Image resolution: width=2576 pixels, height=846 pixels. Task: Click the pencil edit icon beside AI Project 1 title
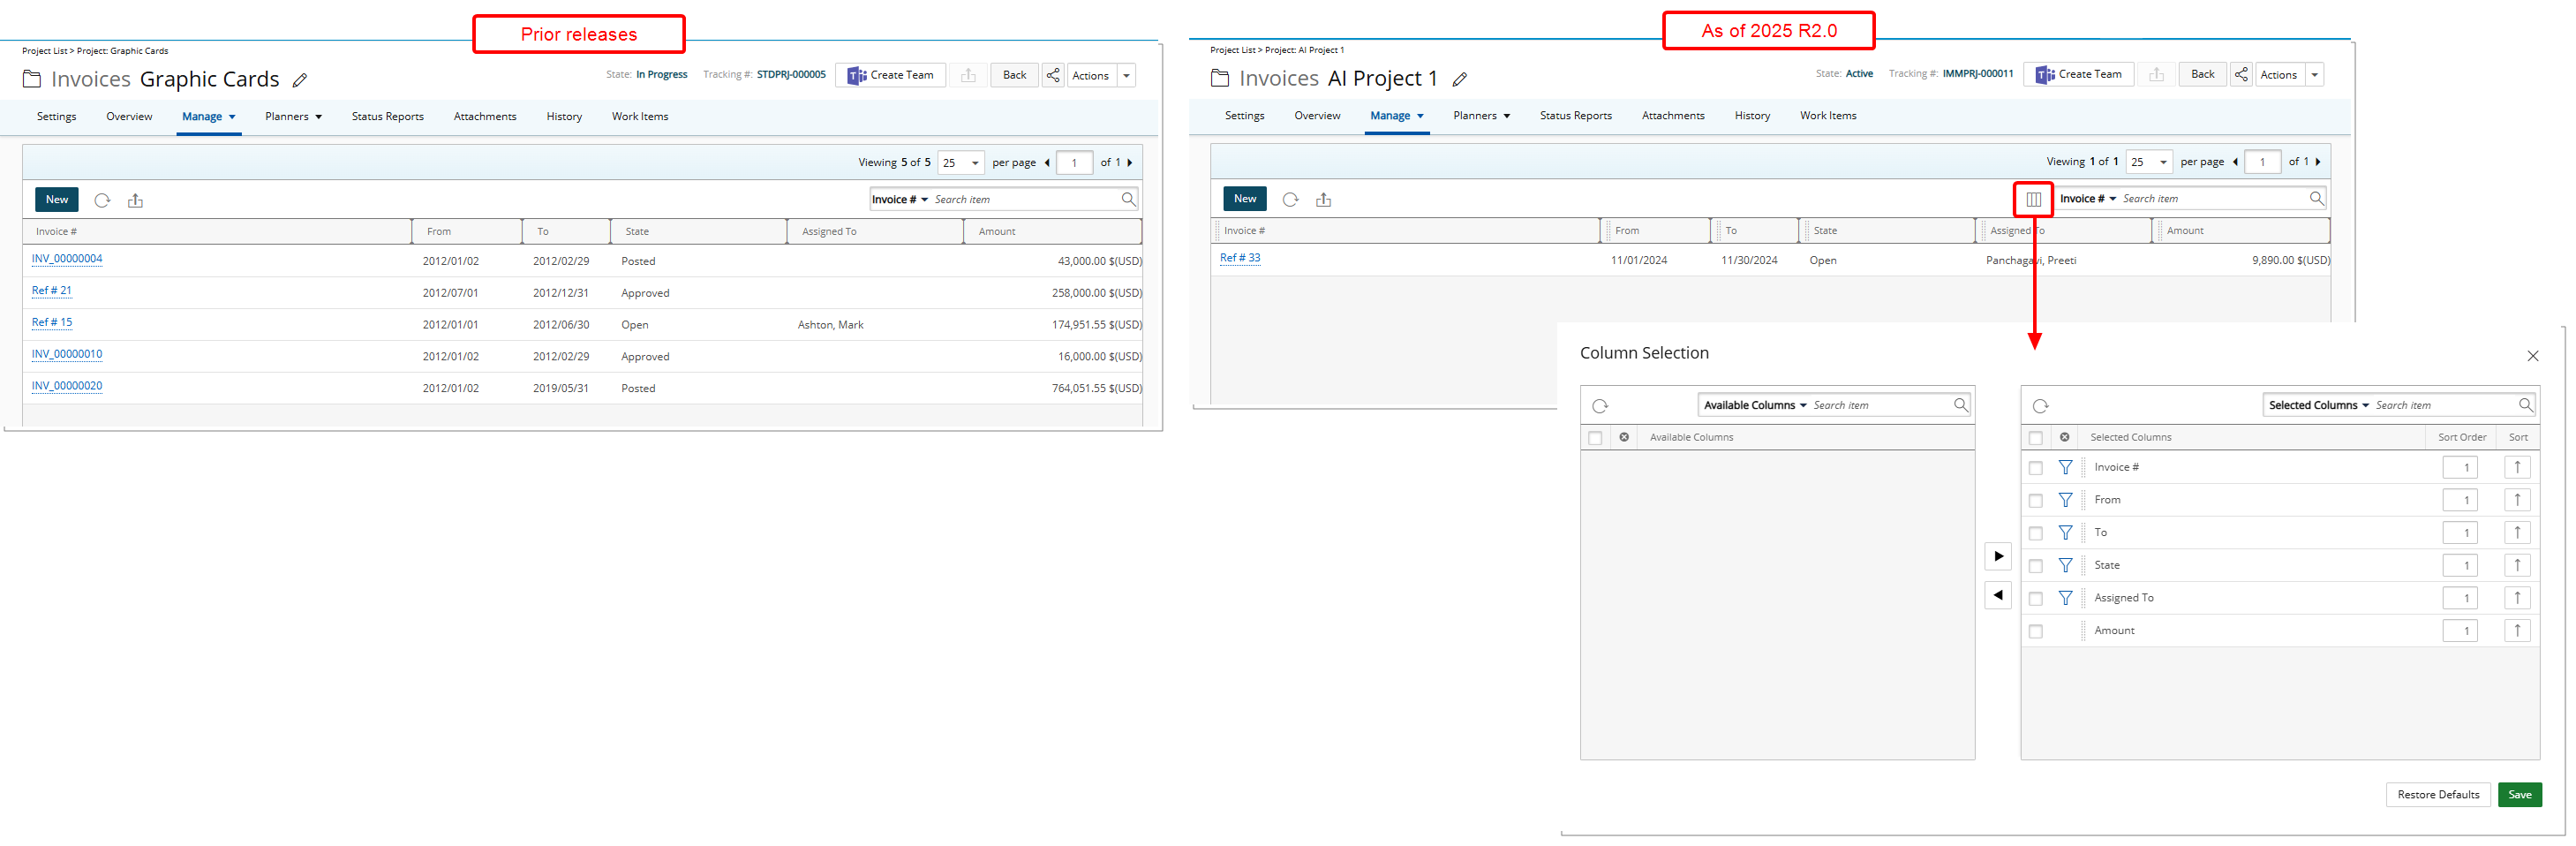[x=1460, y=79]
